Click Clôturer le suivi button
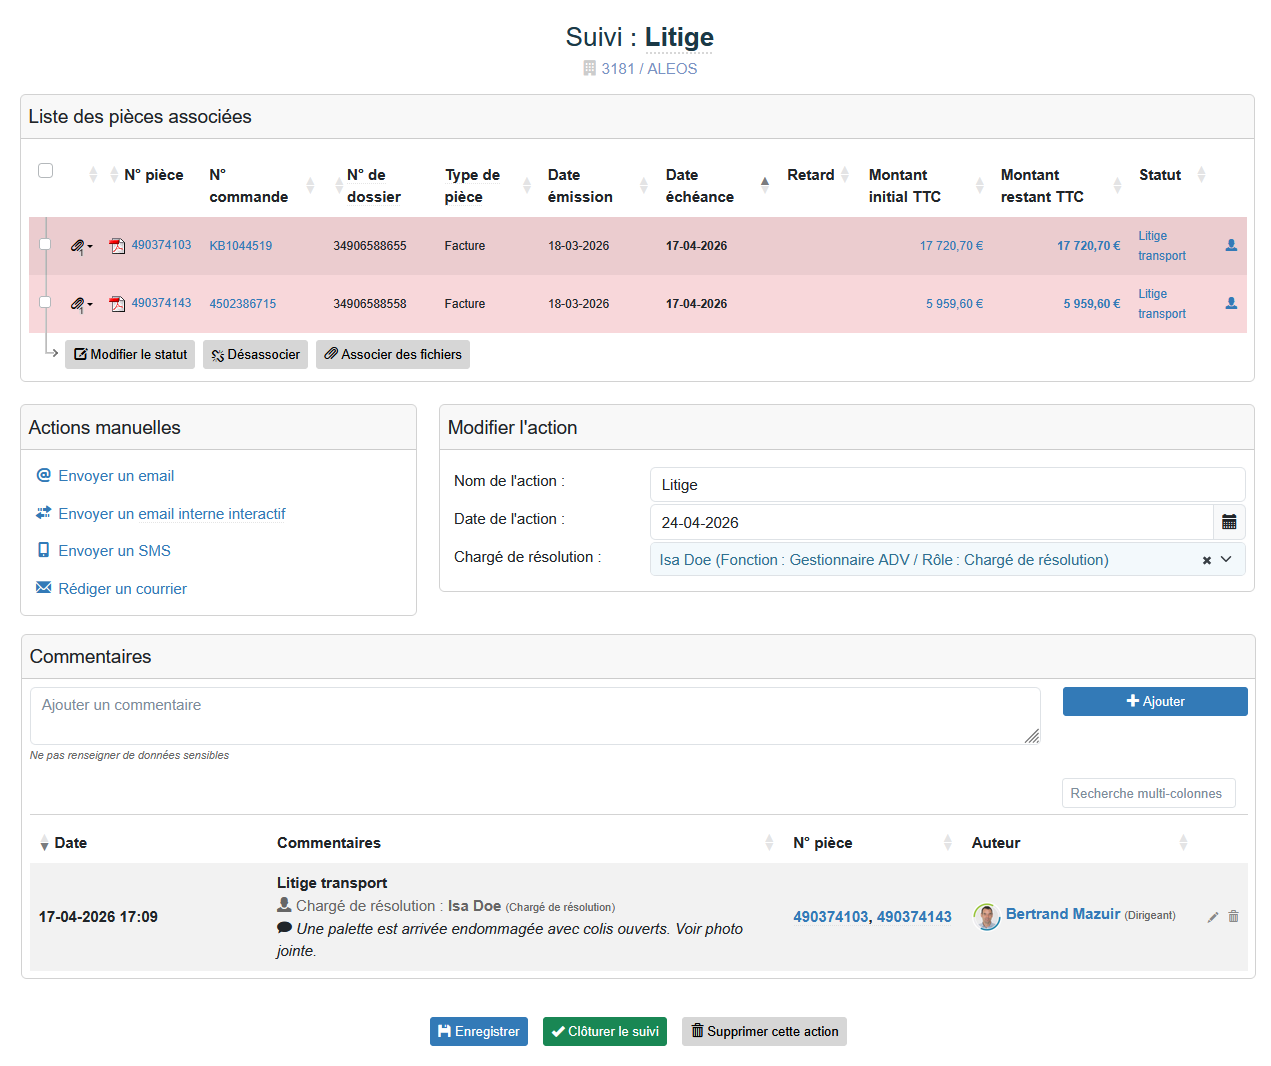The image size is (1271, 1066). click(x=604, y=1031)
